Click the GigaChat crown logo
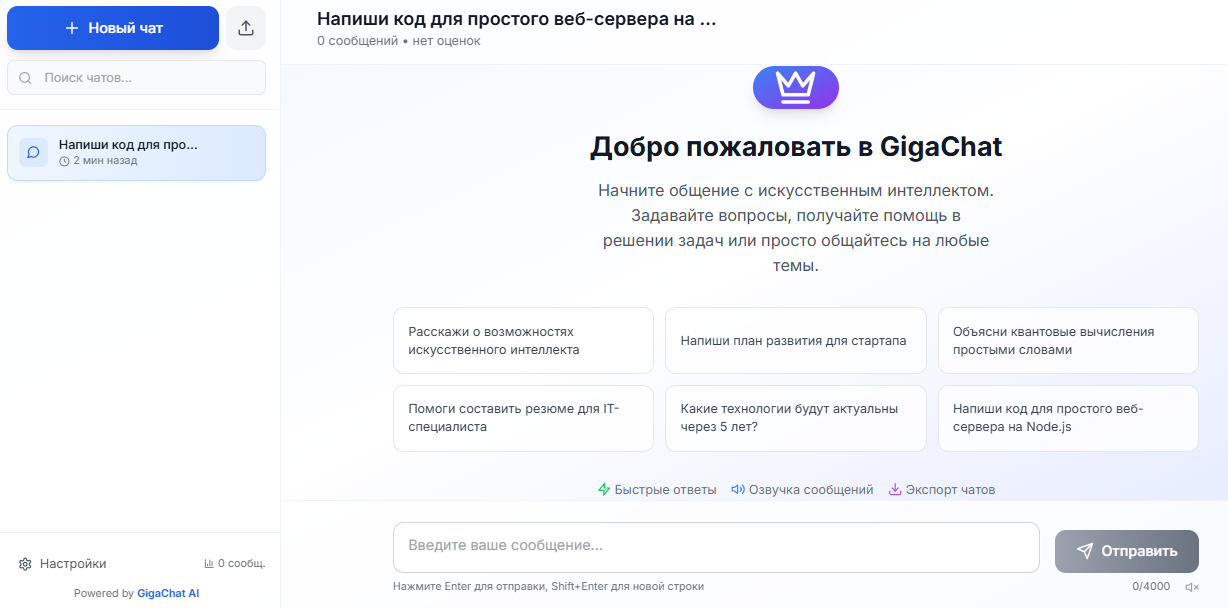The image size is (1228, 608). coord(795,87)
